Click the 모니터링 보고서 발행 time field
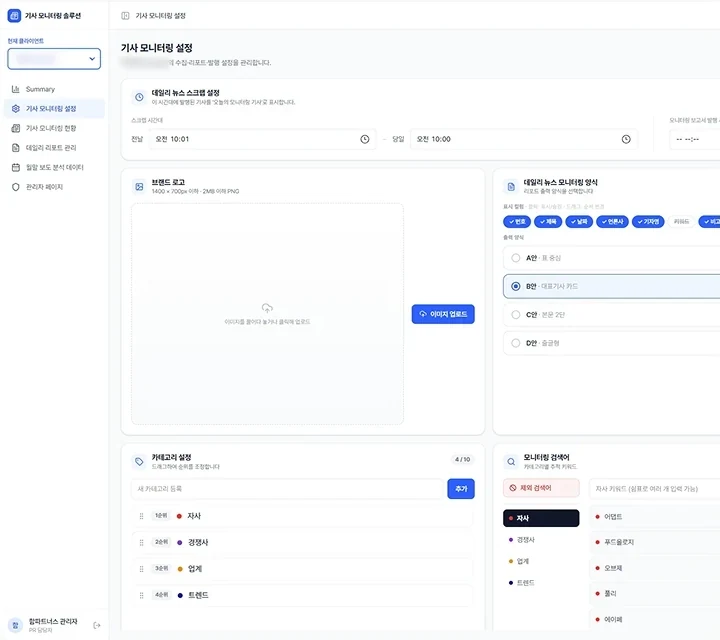Viewport: 720px width, 640px height. coord(695,139)
